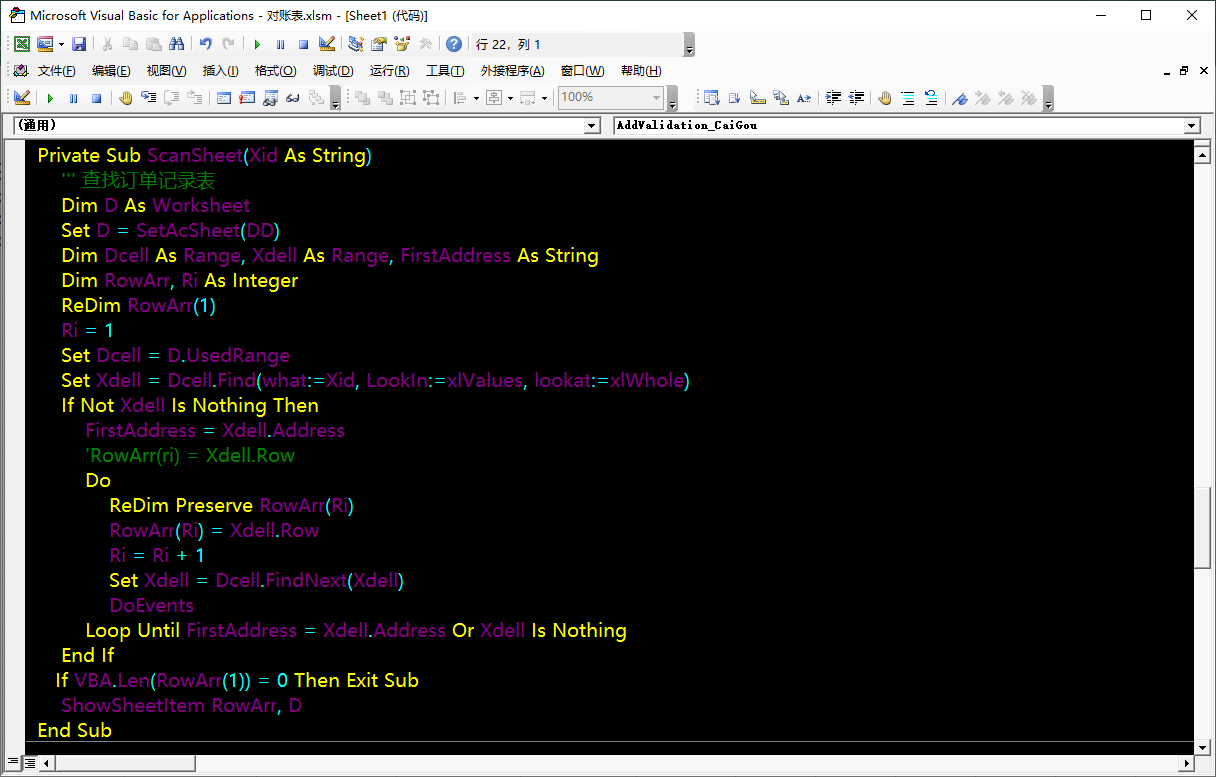This screenshot has height=777, width=1216.
Task: Click the horizontal scrollbar right arrow
Action: click(1185, 763)
